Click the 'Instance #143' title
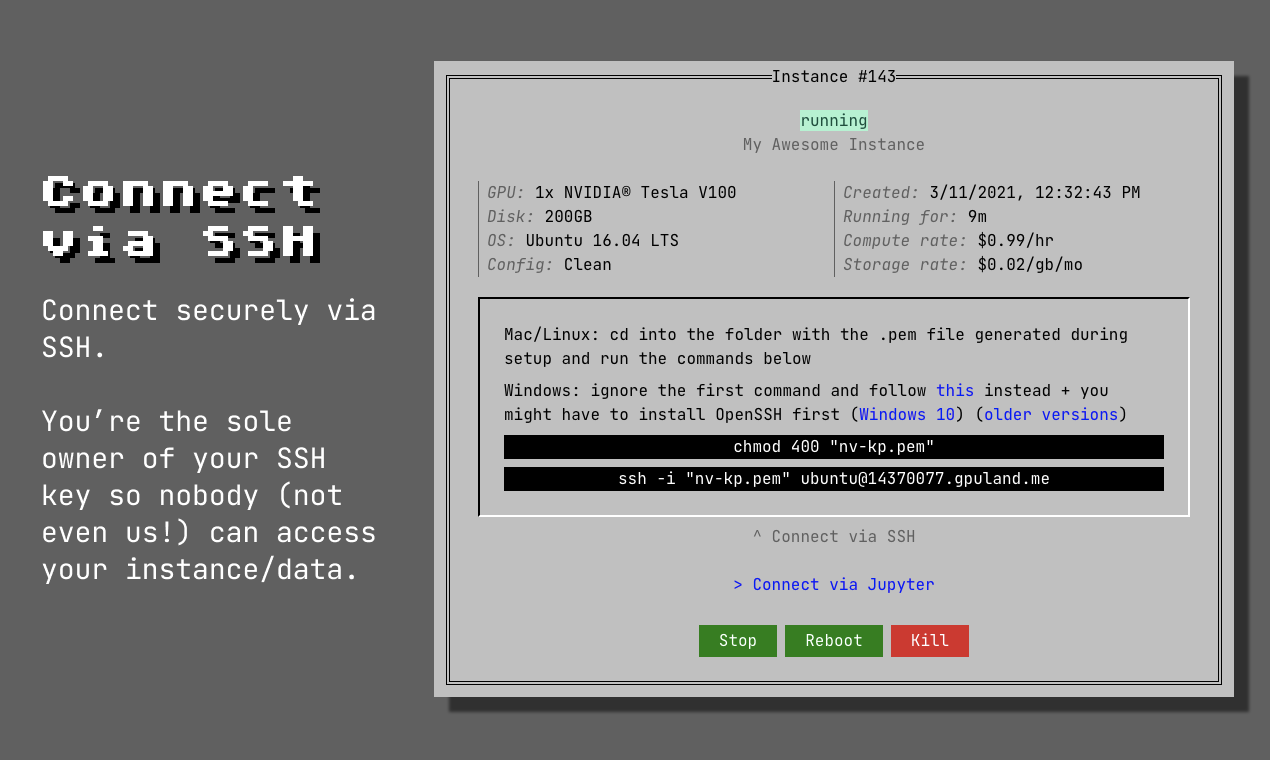1270x760 pixels. coord(833,76)
